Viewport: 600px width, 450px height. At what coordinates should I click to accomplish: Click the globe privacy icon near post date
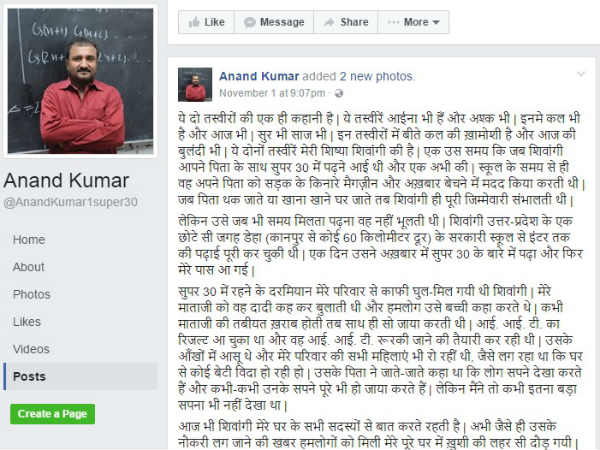[x=339, y=93]
